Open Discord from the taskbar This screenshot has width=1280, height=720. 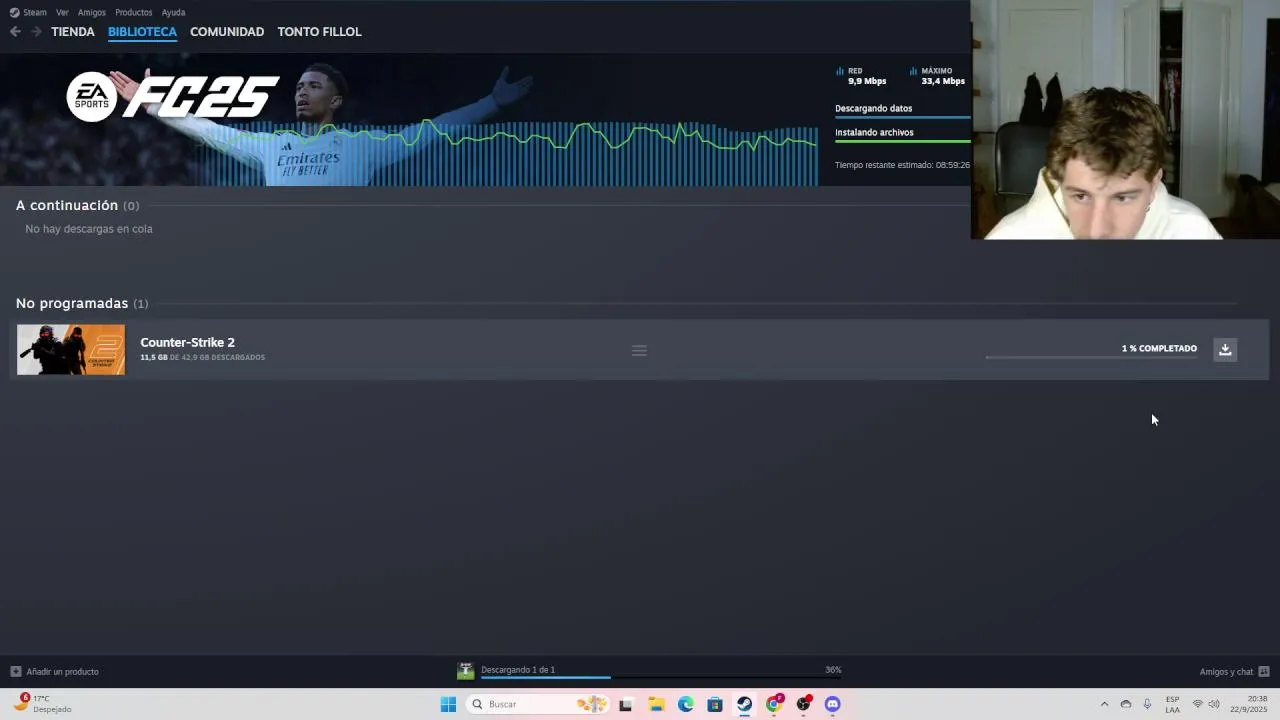(x=832, y=704)
